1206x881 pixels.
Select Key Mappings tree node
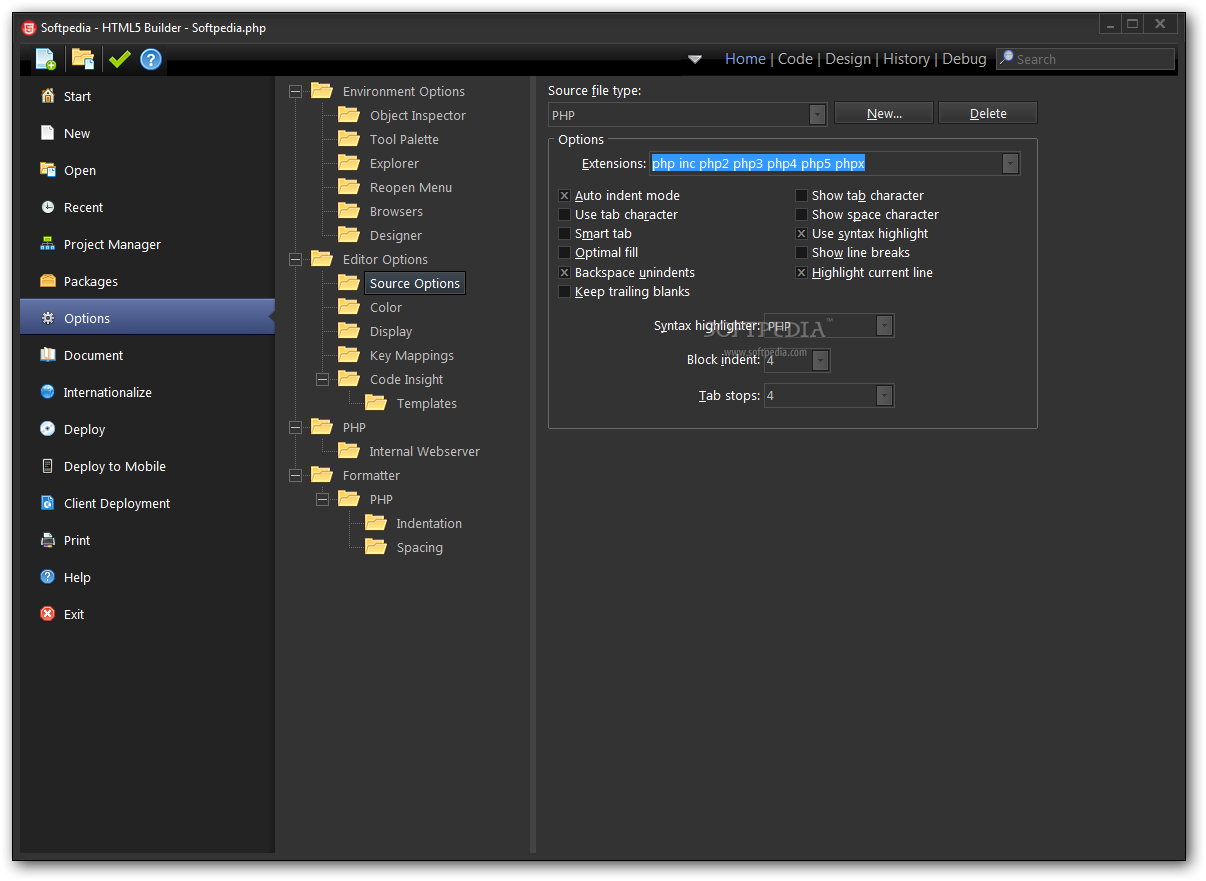pos(412,356)
